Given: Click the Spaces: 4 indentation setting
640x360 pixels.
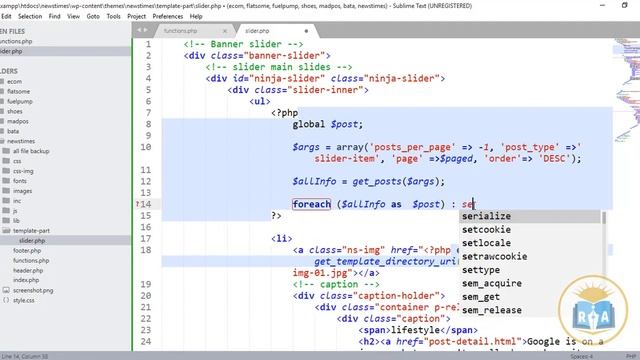Looking at the screenshot, I should [x=581, y=356].
